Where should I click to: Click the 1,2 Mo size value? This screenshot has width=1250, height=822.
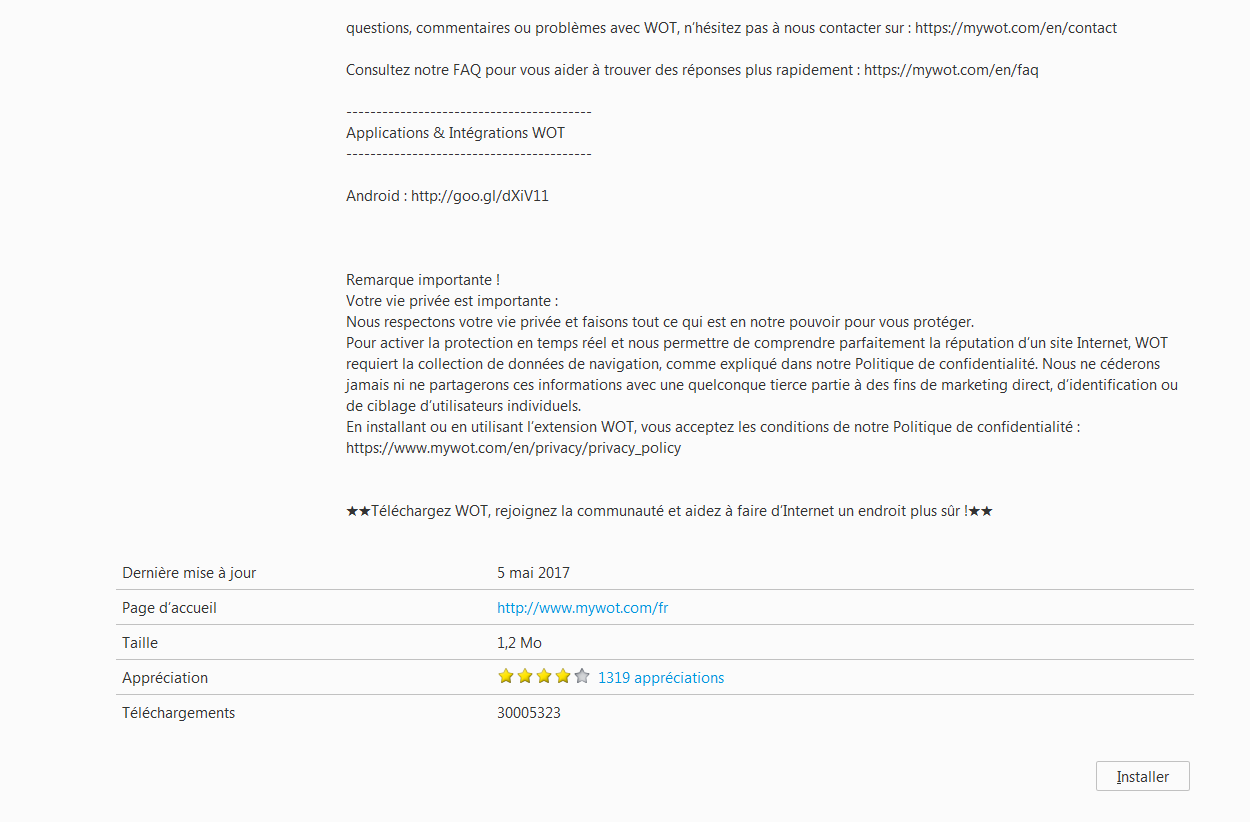(x=519, y=643)
